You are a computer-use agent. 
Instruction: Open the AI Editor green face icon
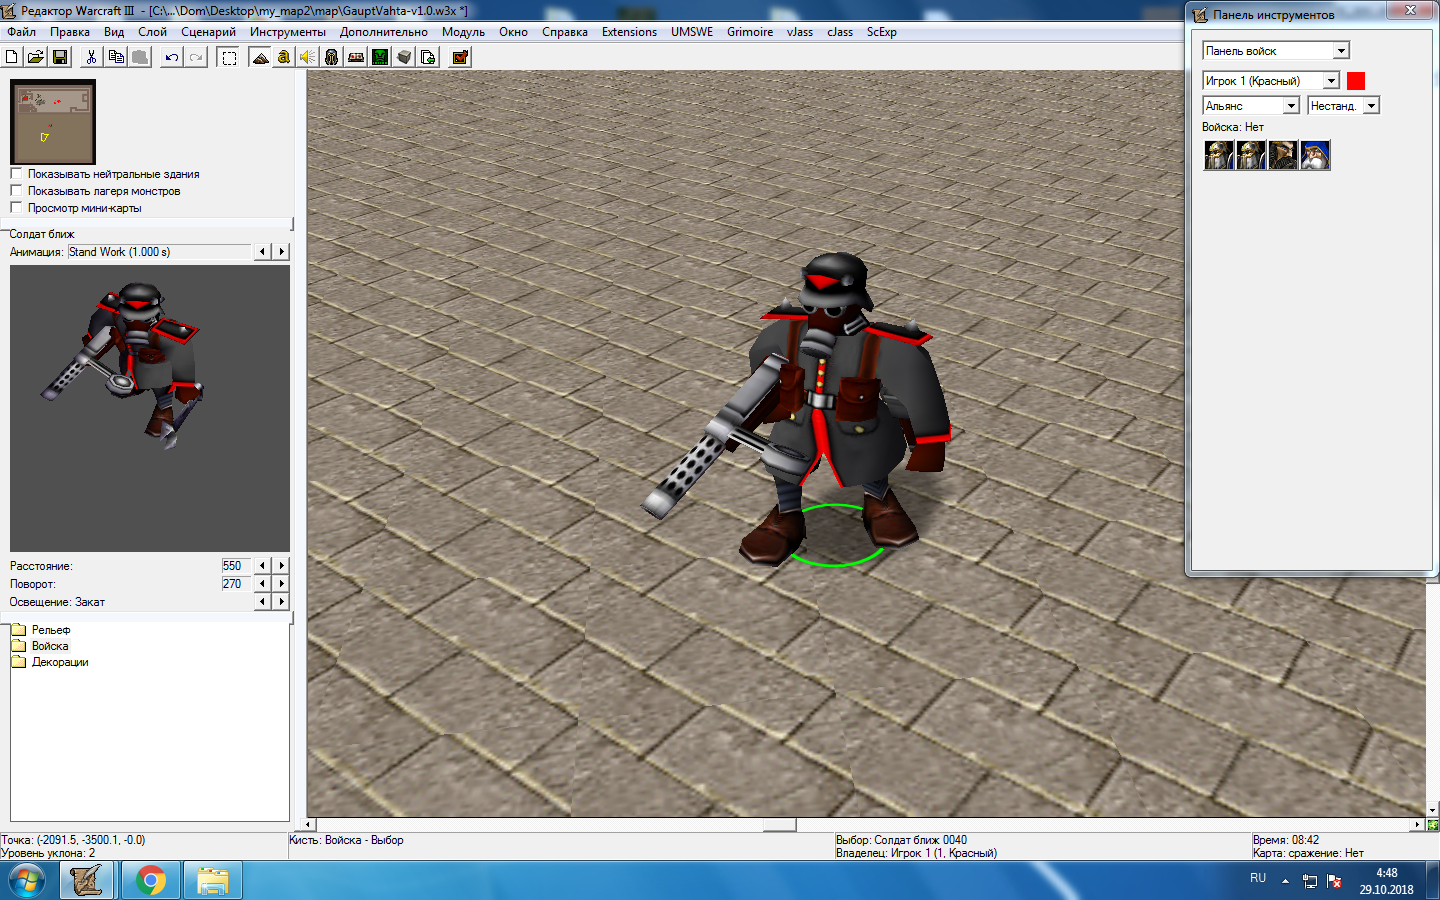tap(380, 57)
